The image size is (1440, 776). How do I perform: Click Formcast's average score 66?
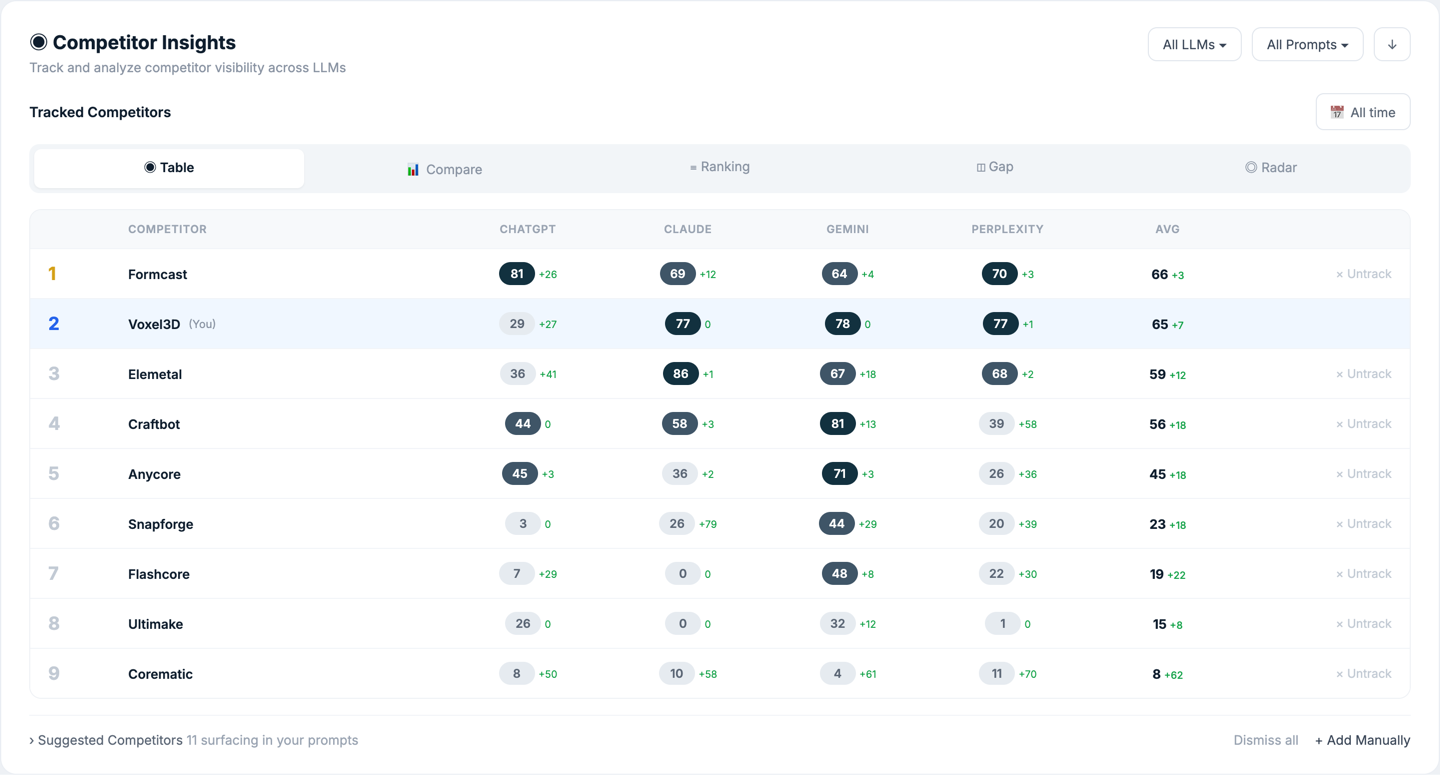(1160, 274)
